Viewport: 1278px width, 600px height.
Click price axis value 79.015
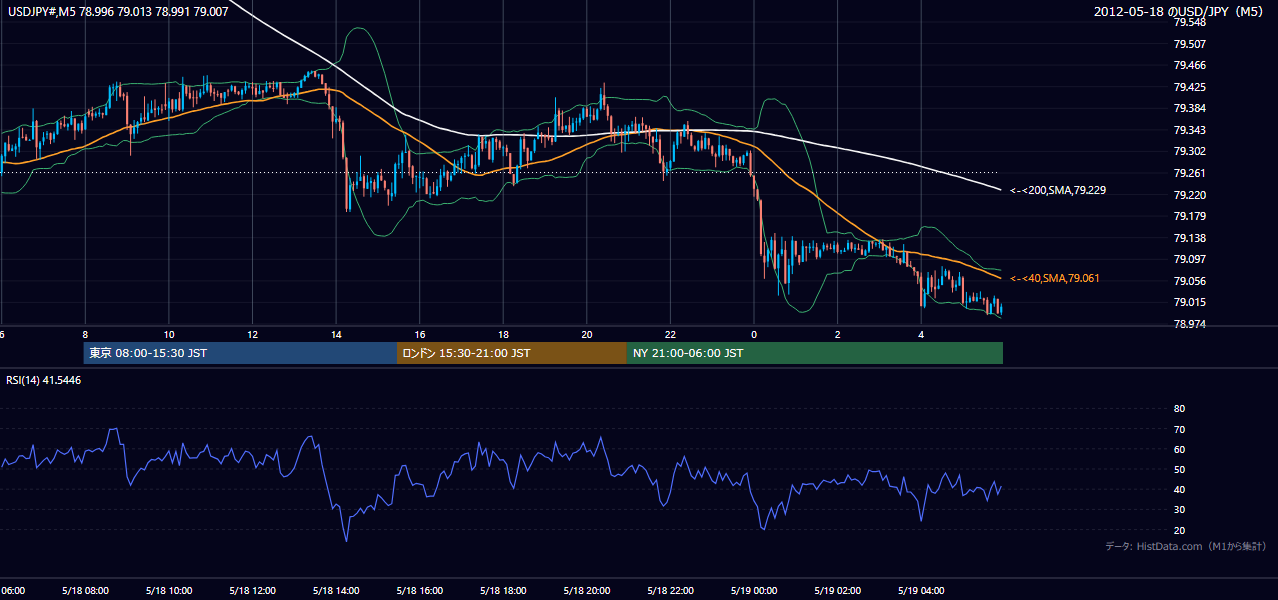1189,302
